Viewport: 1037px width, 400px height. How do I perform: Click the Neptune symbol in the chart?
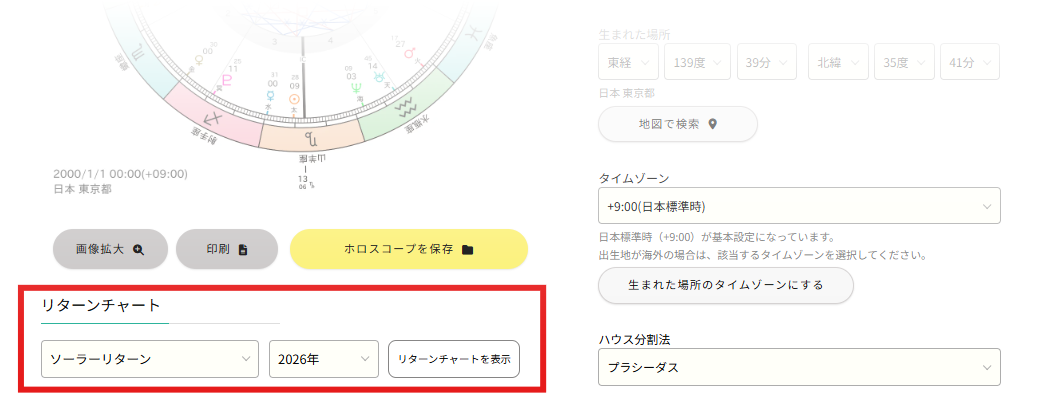point(356,87)
